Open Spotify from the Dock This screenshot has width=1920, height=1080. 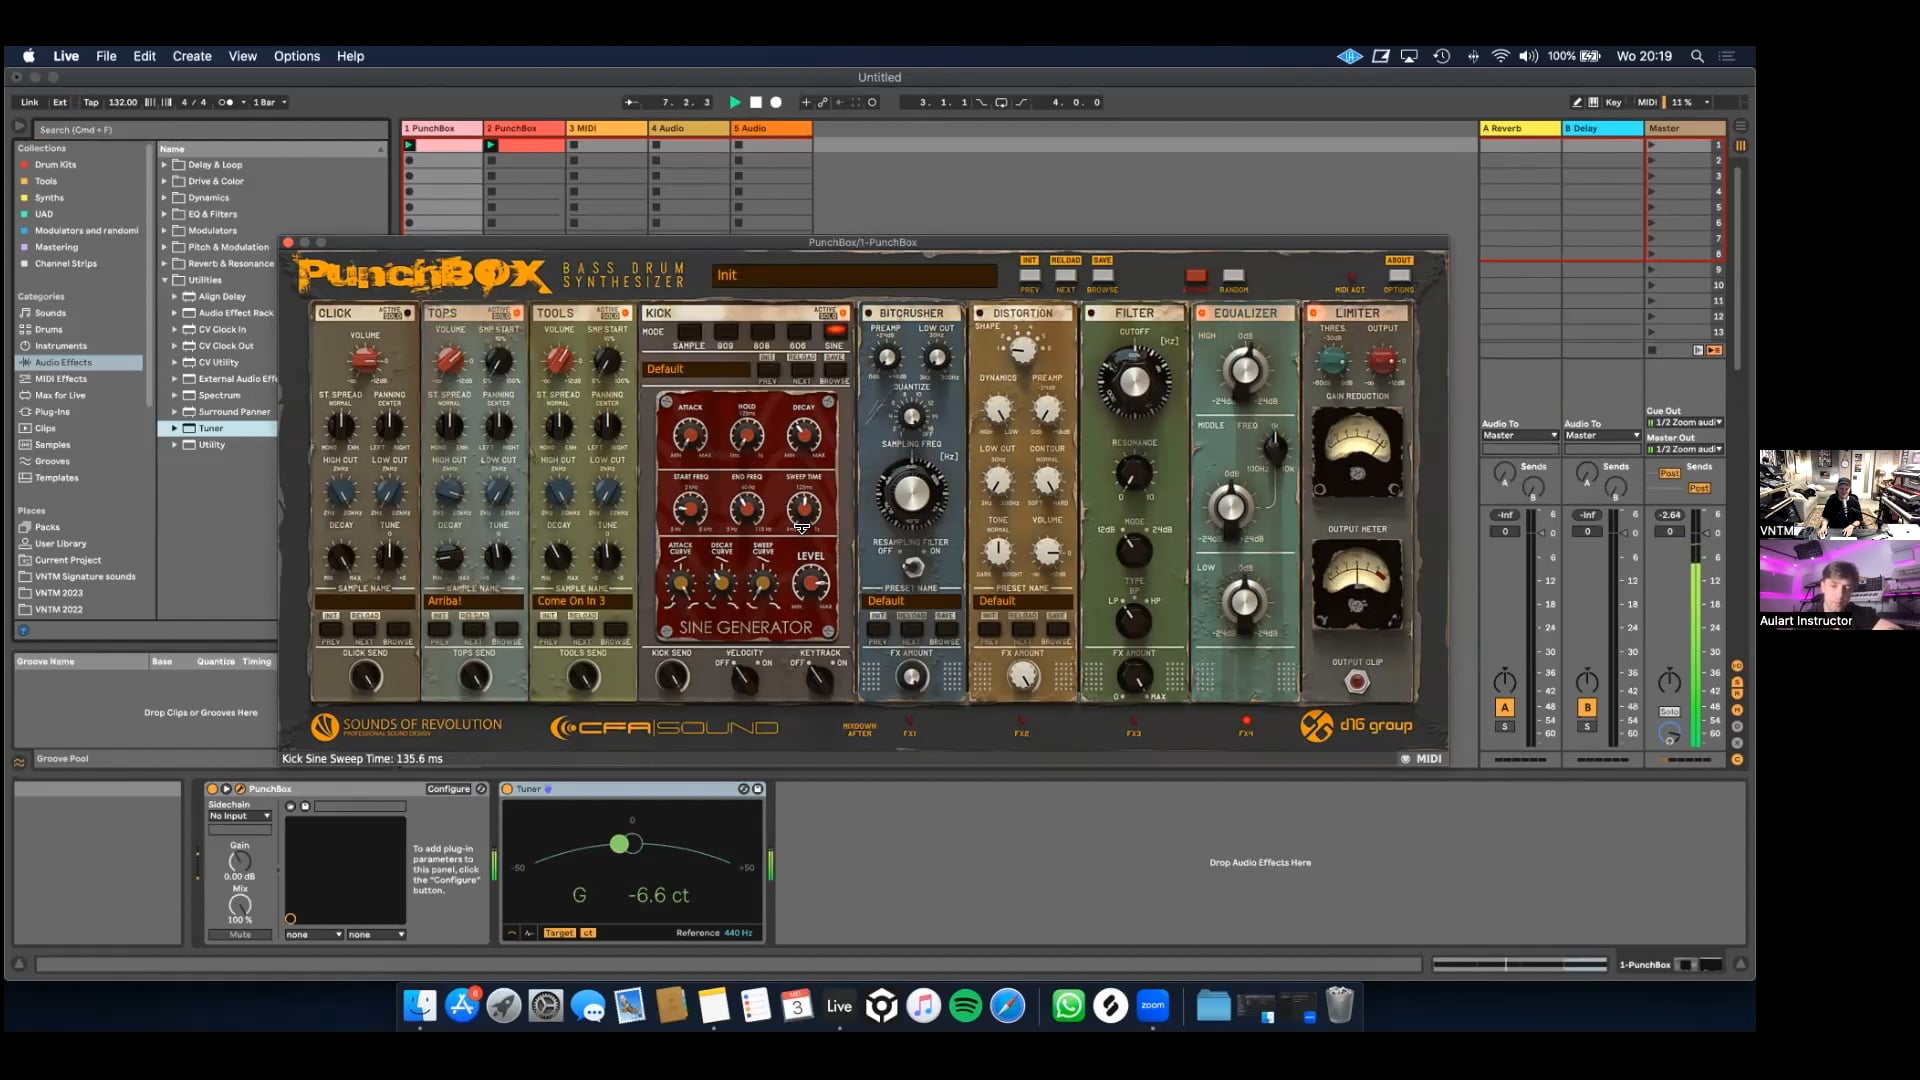point(965,1005)
